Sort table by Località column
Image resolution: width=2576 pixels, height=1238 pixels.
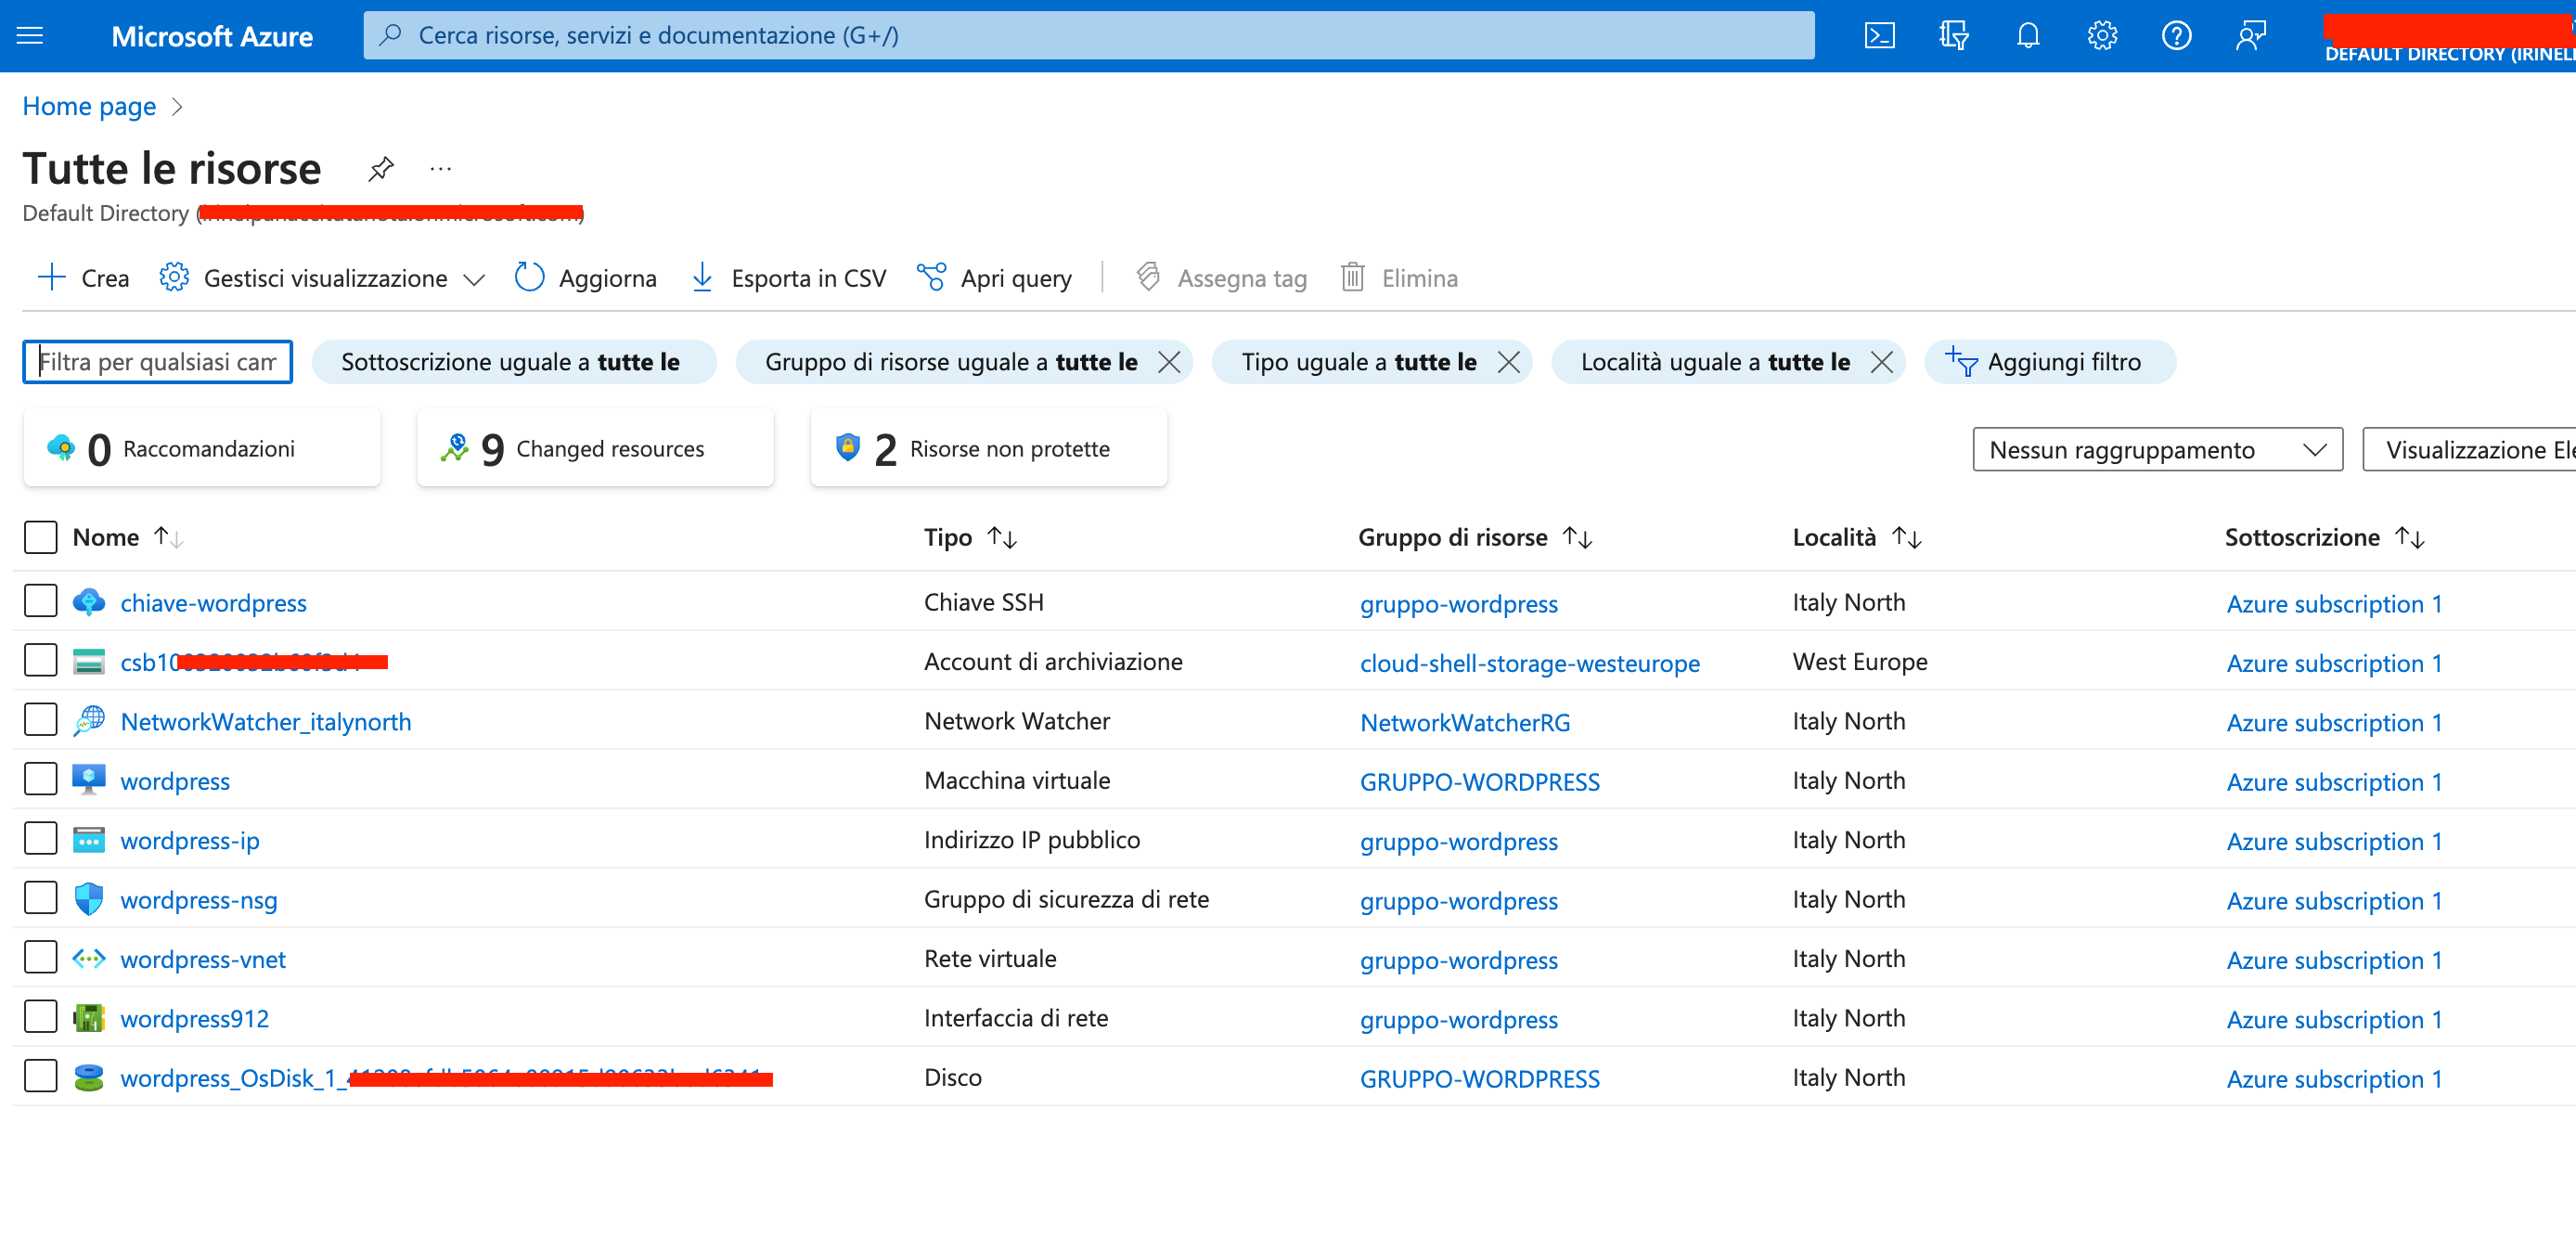1857,538
